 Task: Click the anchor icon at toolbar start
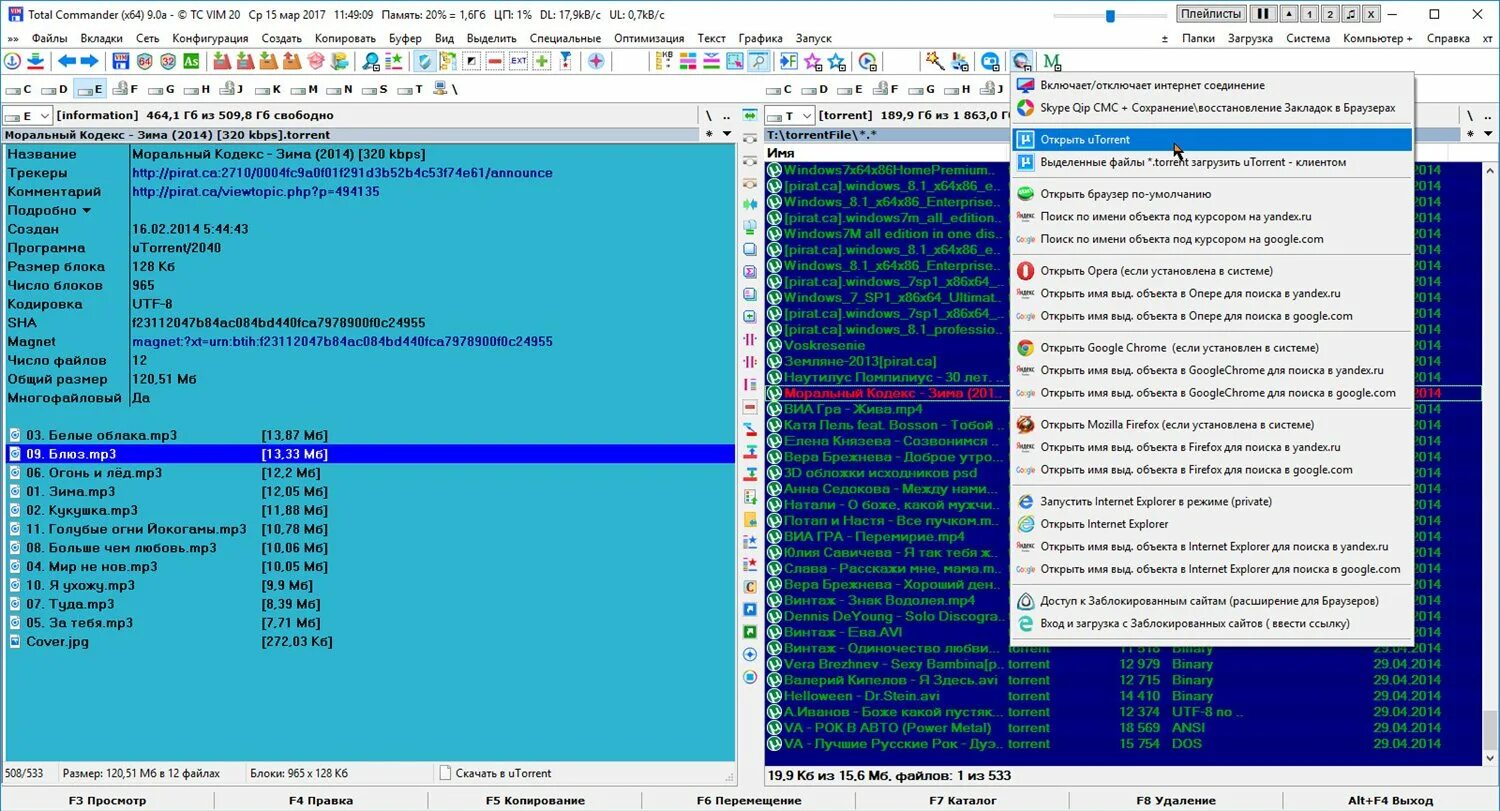(12, 61)
